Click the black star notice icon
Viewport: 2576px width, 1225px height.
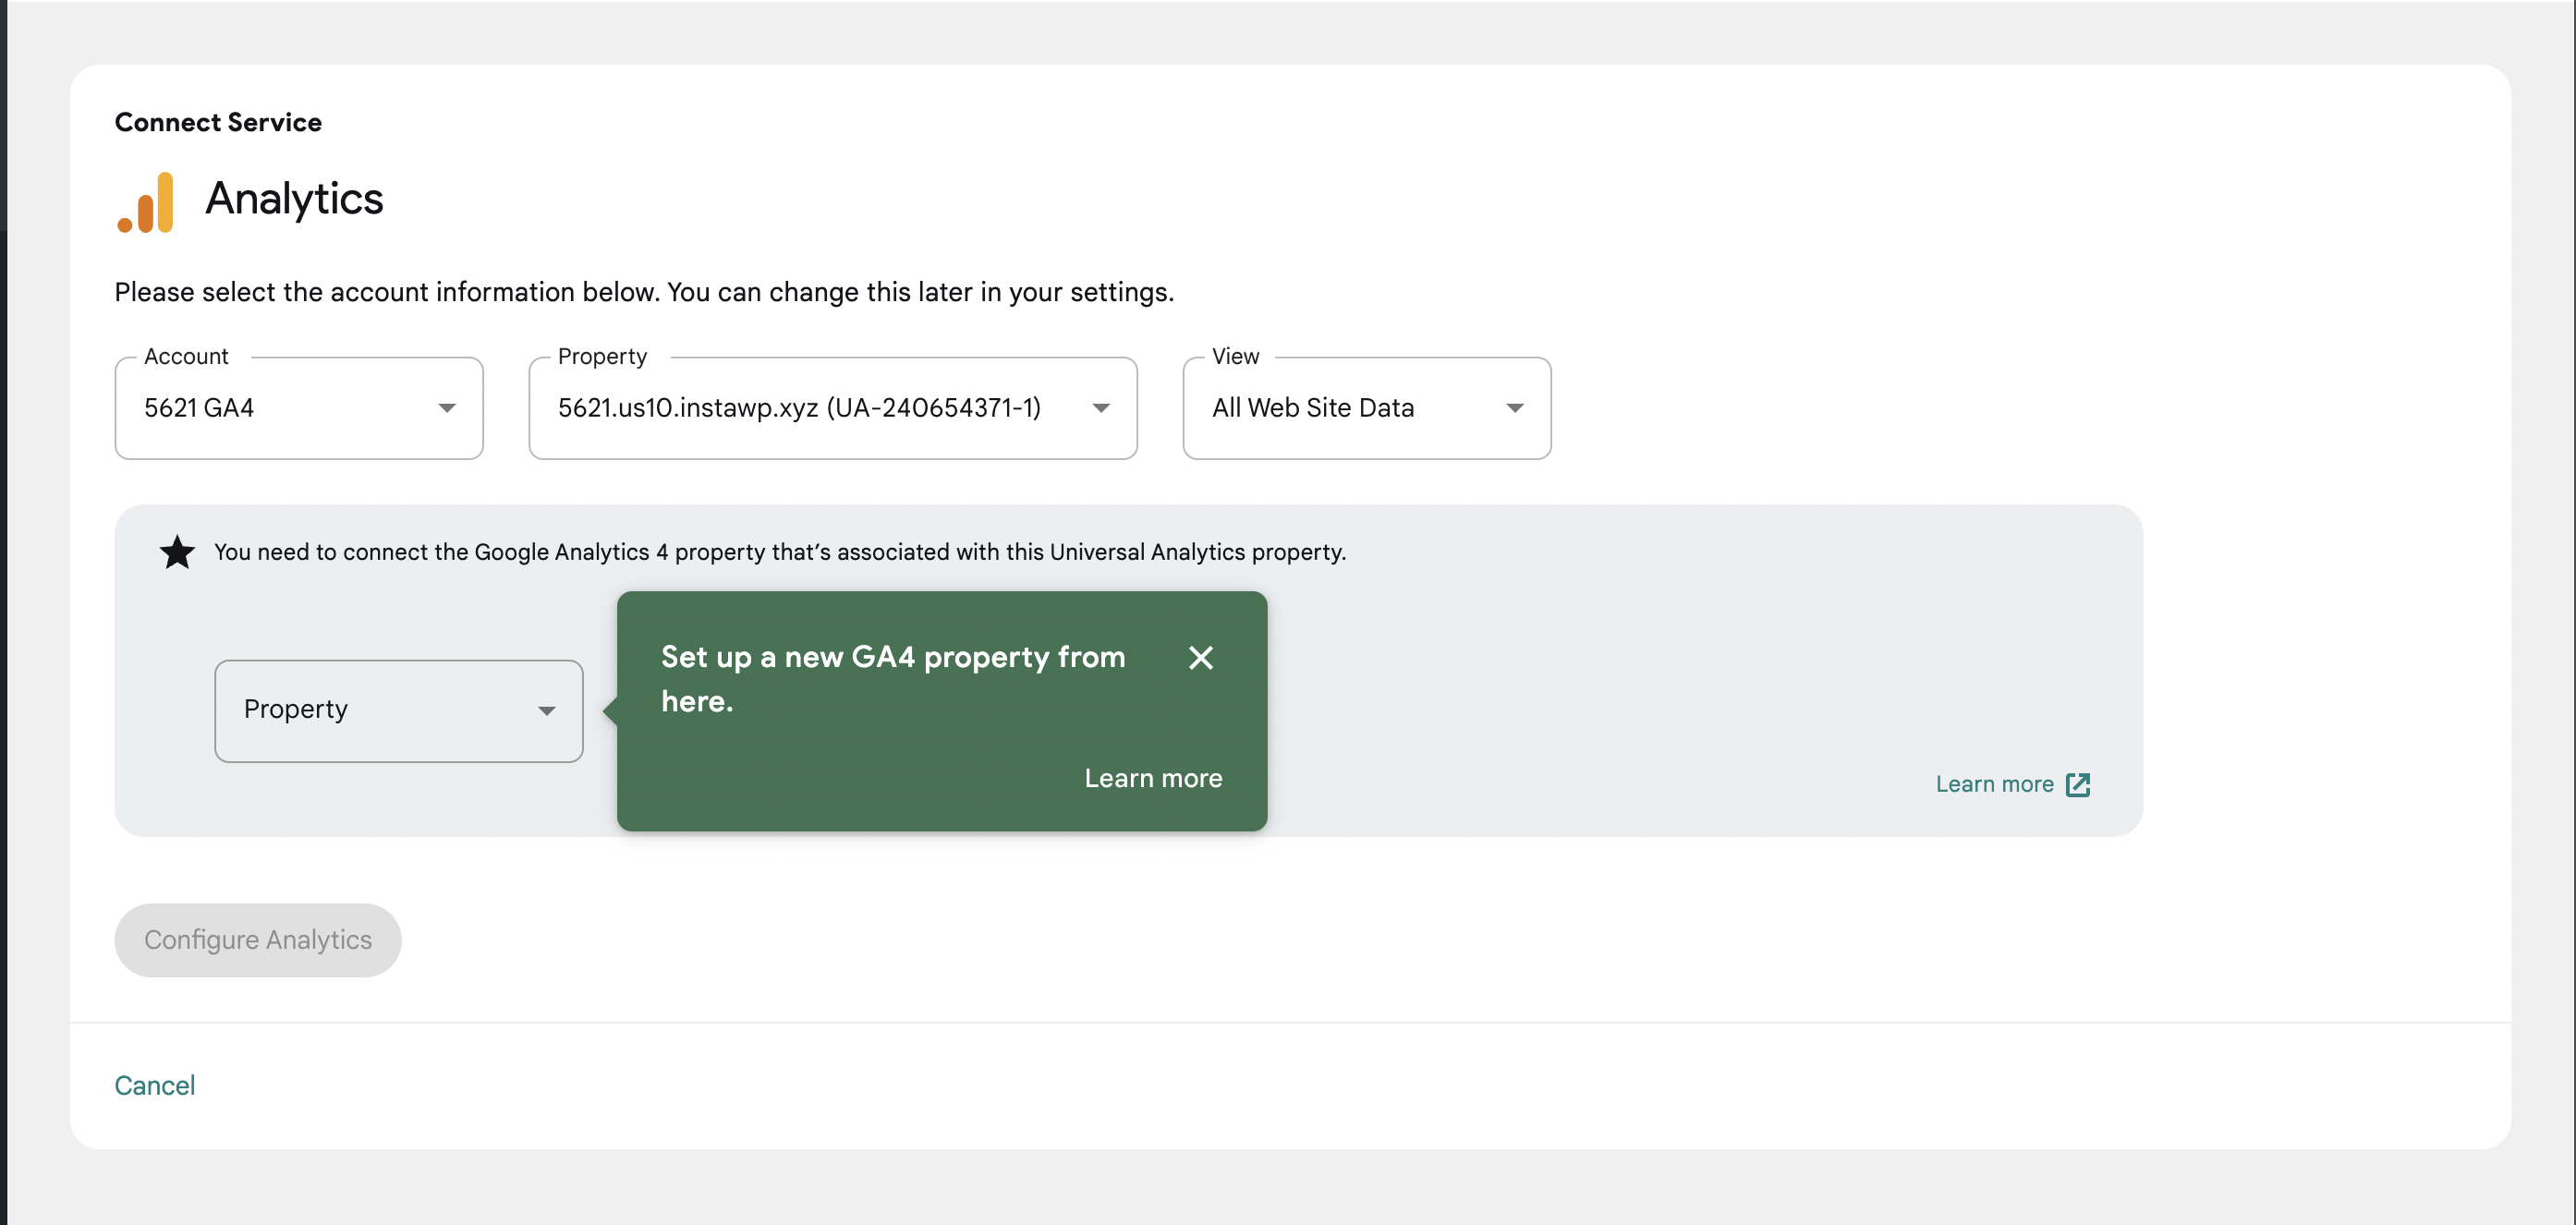177,552
